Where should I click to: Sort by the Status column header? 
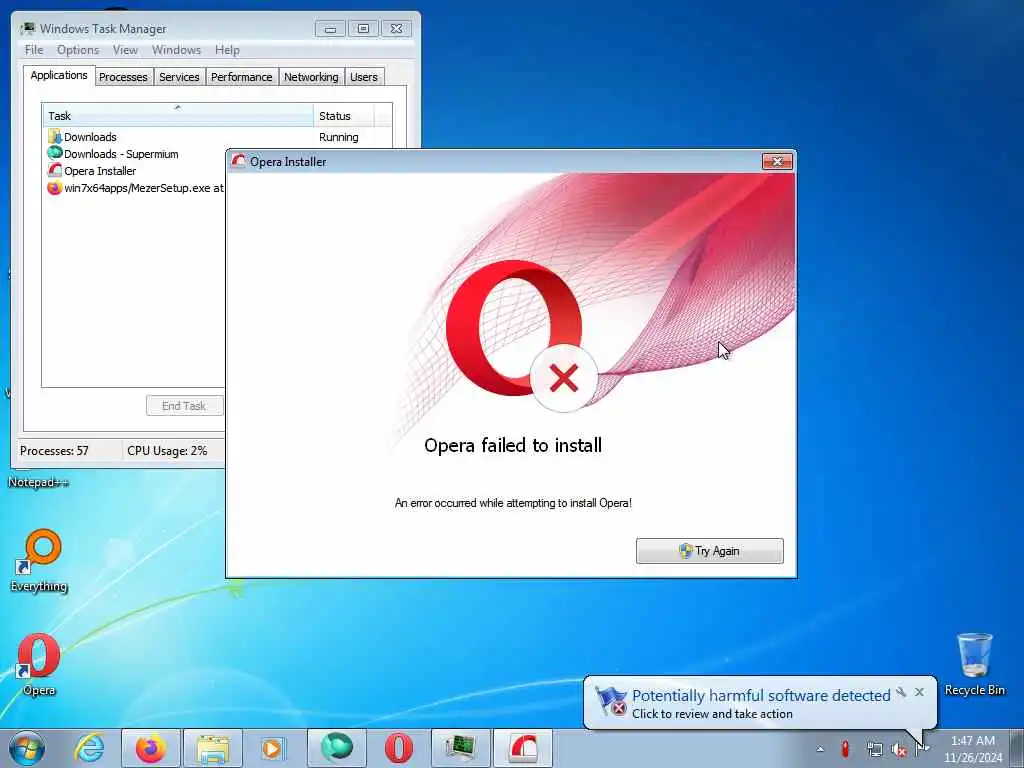344,116
